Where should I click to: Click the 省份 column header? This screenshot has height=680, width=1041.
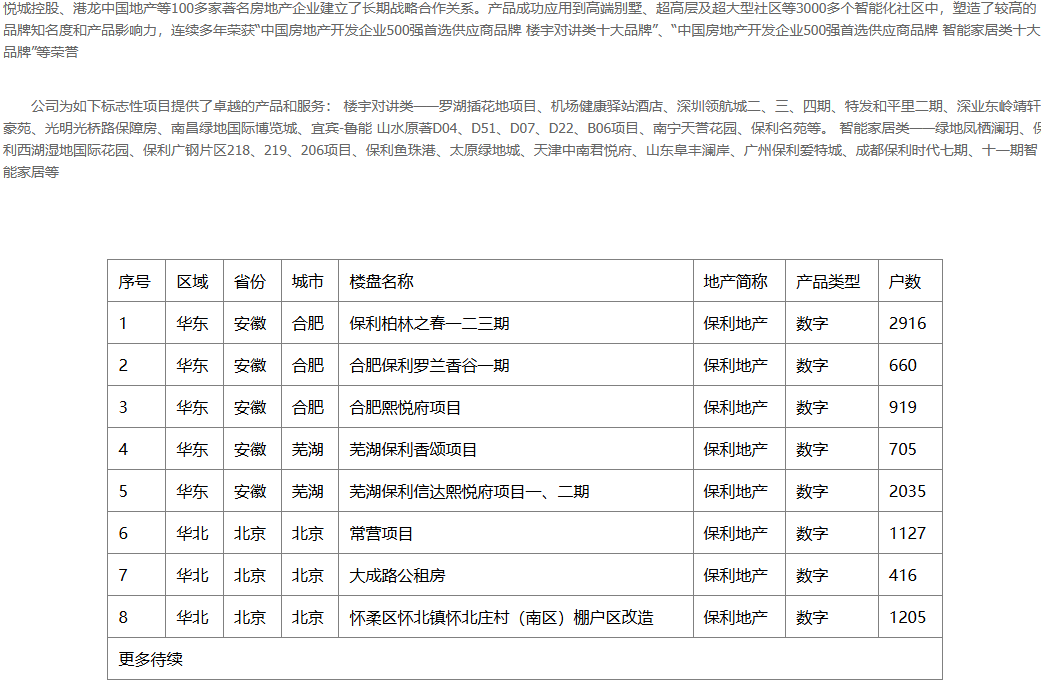coord(250,282)
